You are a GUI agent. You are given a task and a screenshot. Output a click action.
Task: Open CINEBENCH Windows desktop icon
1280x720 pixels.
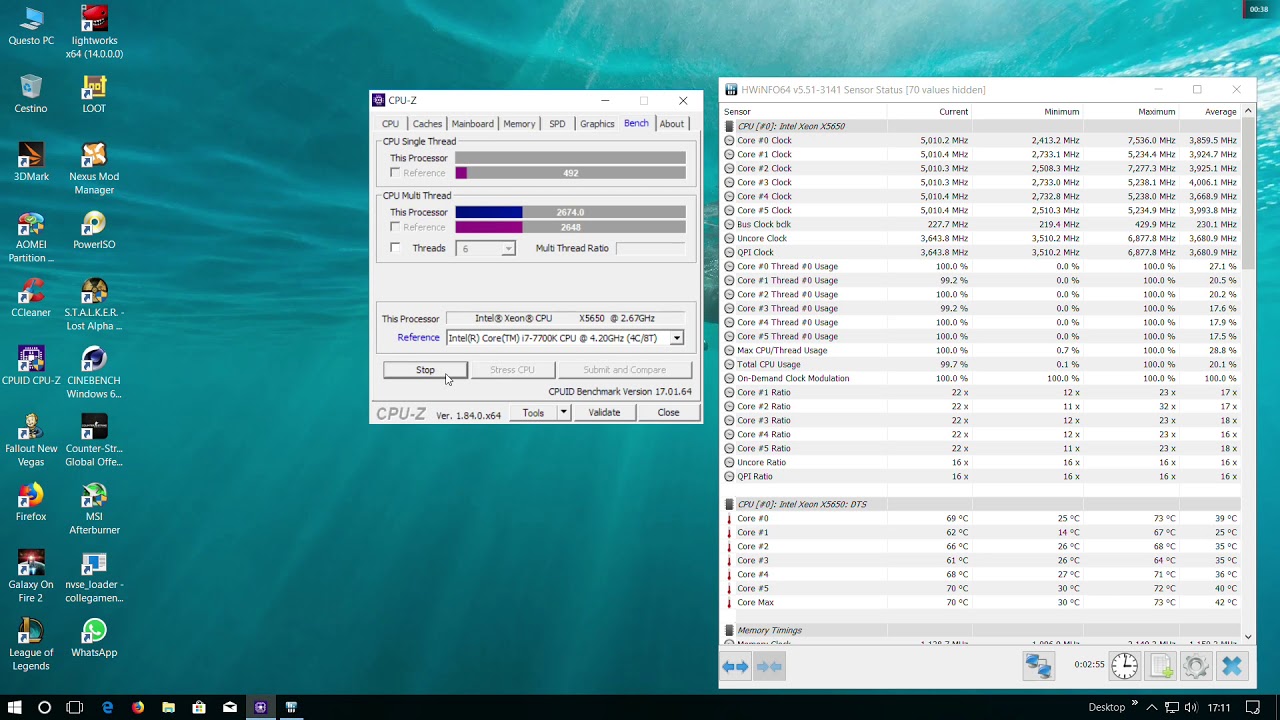click(x=94, y=372)
